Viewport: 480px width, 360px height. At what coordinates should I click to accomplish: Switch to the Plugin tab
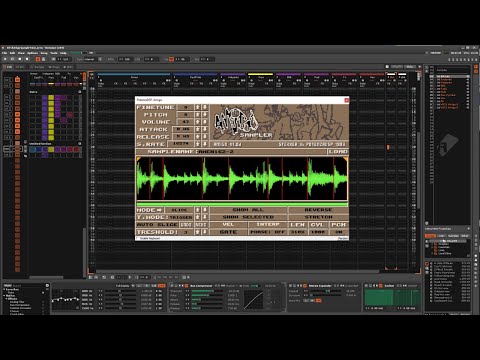[55, 67]
